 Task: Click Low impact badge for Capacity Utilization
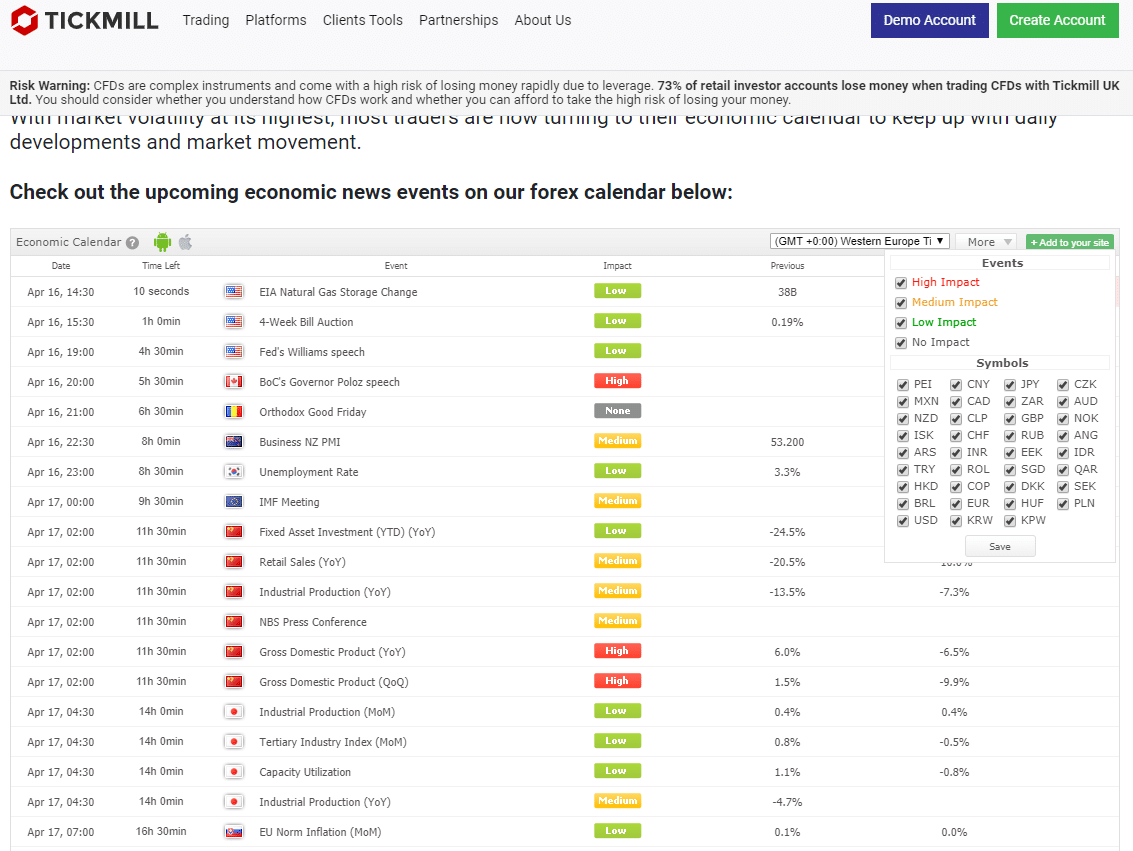pos(617,771)
